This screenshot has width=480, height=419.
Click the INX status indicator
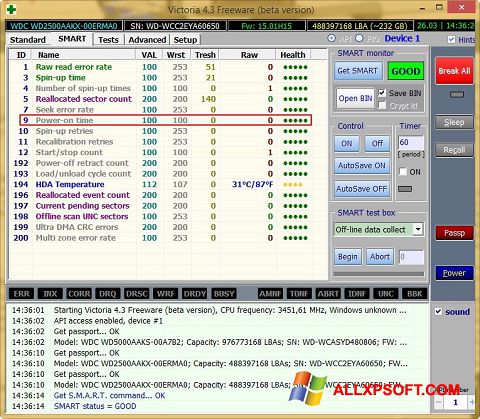[50, 294]
